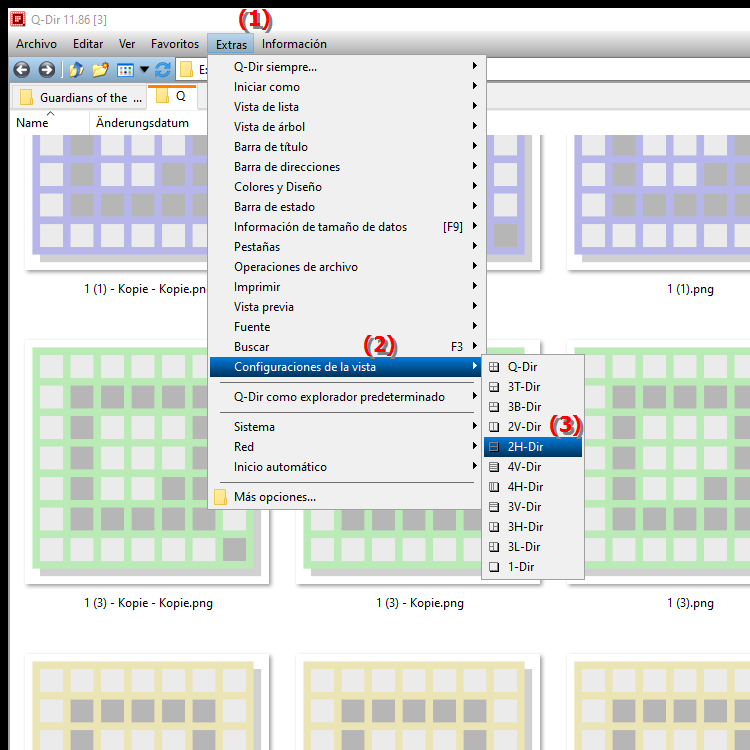Click the 3T-Dir layout icon
The height and width of the screenshot is (750, 750).
tap(494, 387)
